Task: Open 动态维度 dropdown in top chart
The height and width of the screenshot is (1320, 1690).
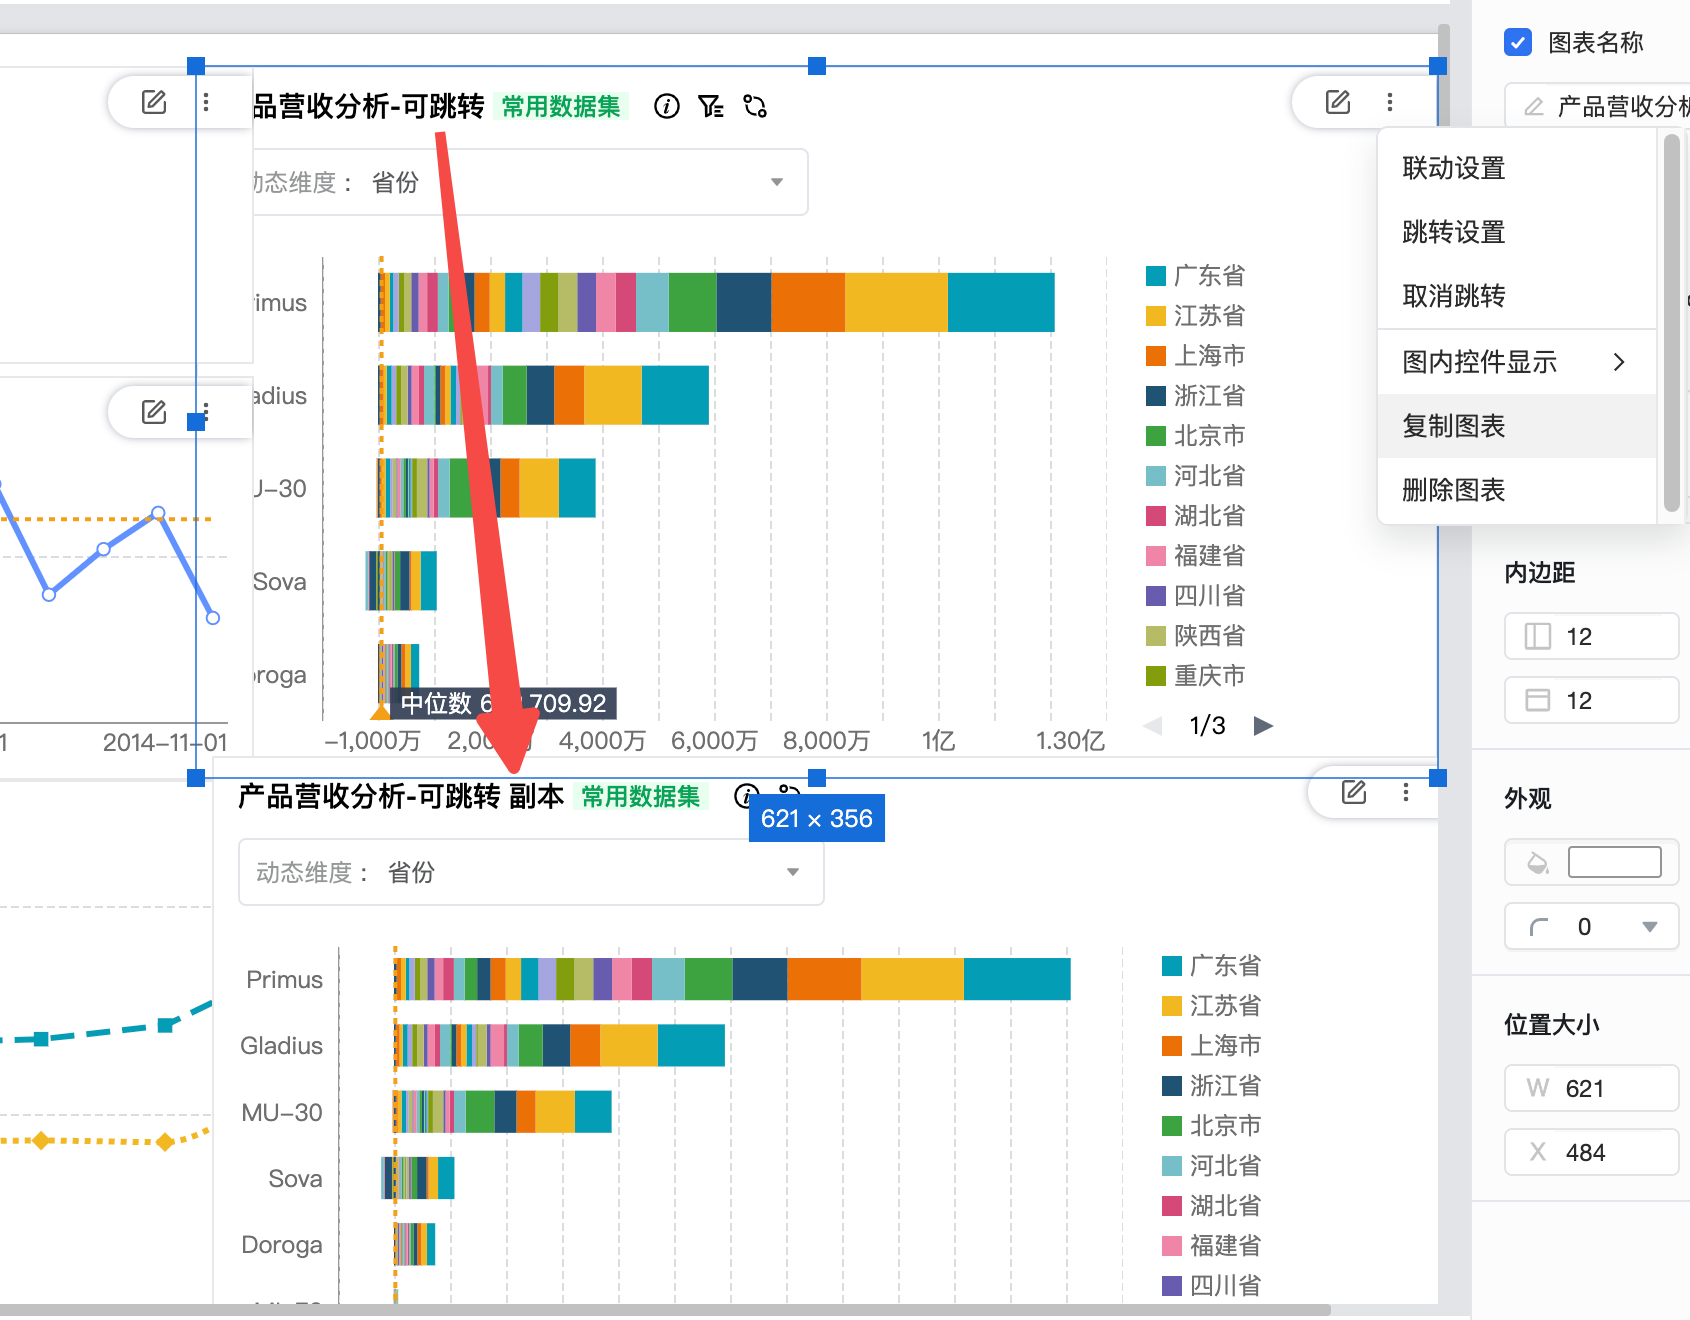Action: point(530,182)
